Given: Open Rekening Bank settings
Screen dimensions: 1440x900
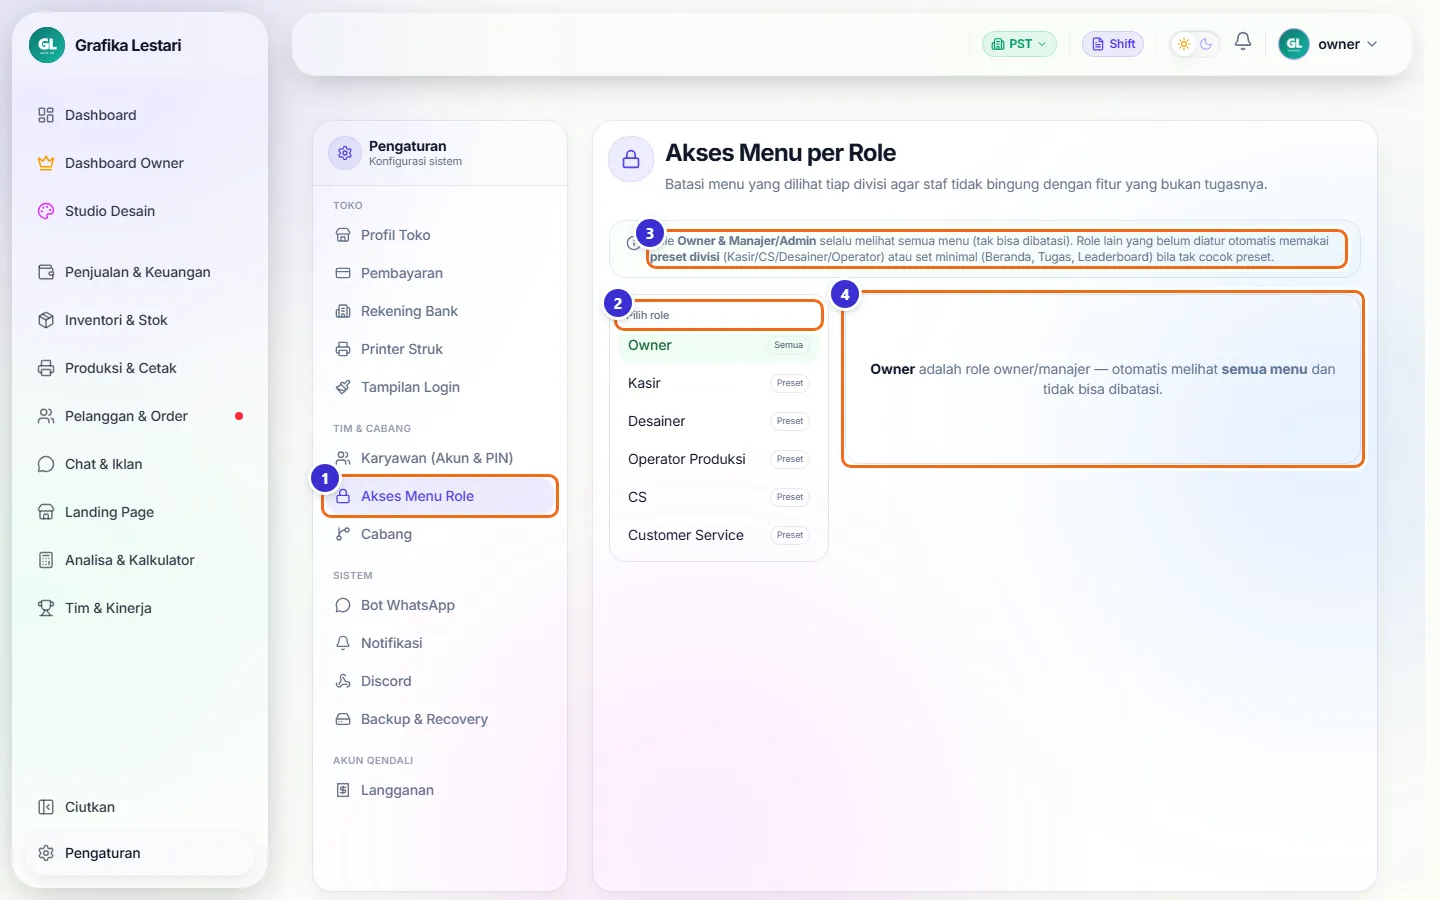Looking at the screenshot, I should (x=440, y=311).
